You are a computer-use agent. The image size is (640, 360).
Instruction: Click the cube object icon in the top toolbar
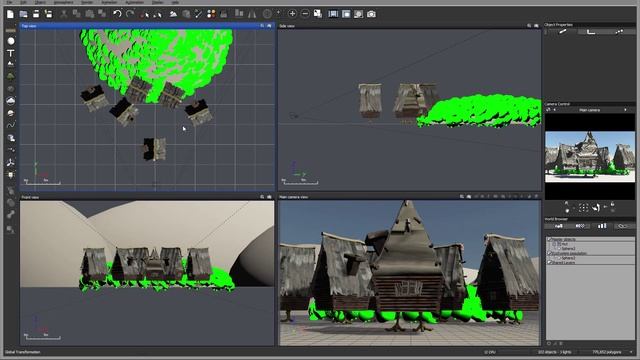click(x=186, y=14)
